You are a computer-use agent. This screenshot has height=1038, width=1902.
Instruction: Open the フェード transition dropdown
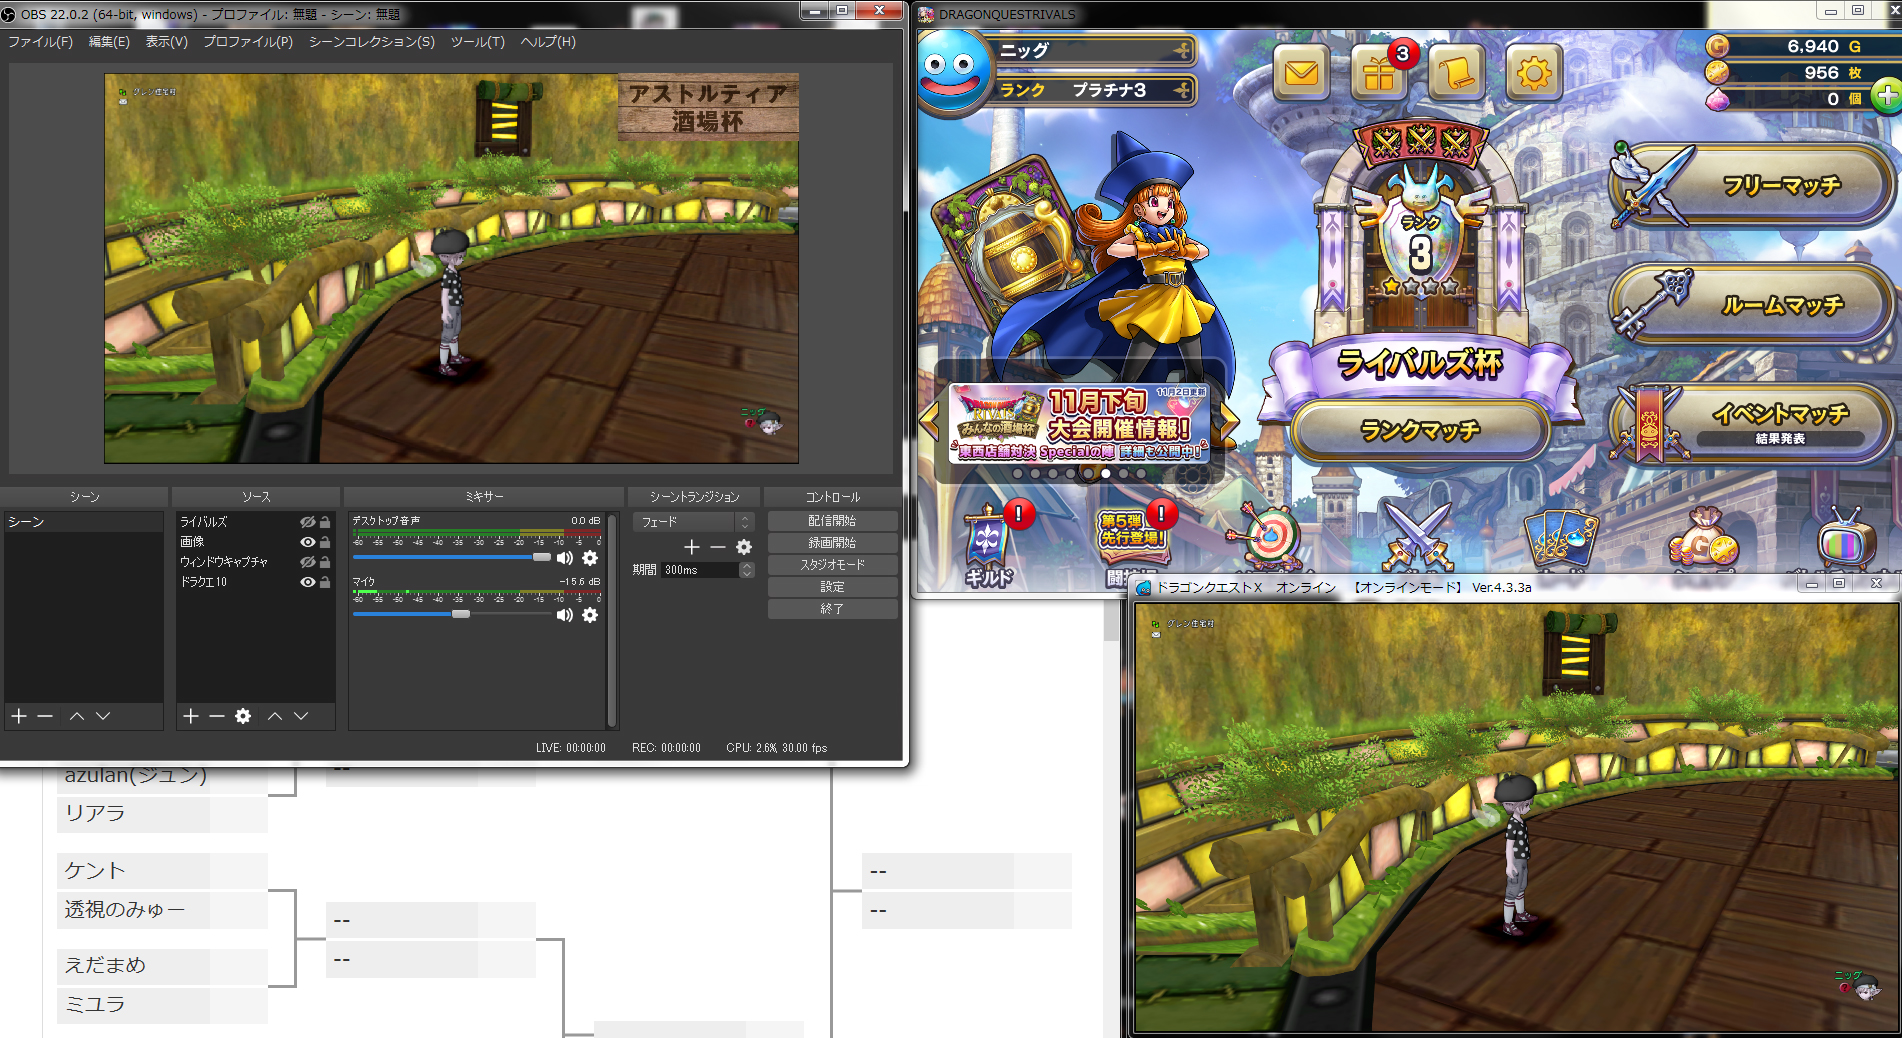tap(694, 522)
